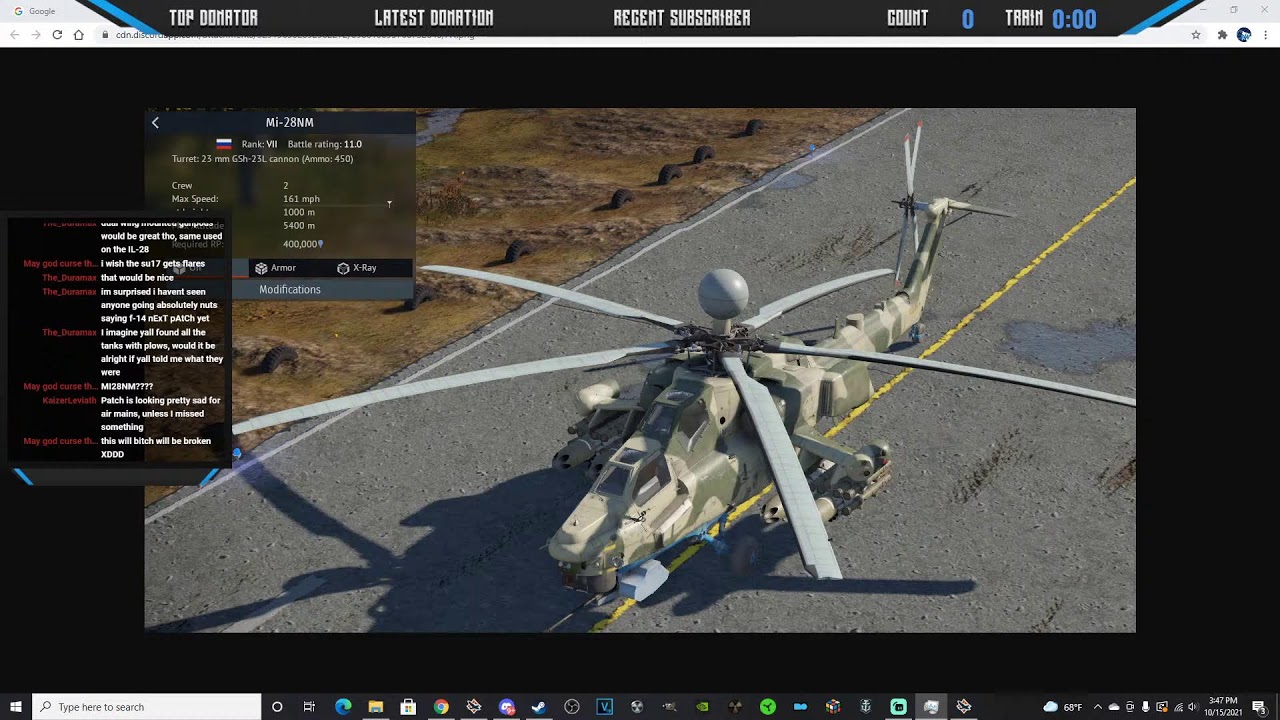The height and width of the screenshot is (720, 1280).
Task: Open the weather widget showing 68°F
Action: pyautogui.click(x=1062, y=707)
